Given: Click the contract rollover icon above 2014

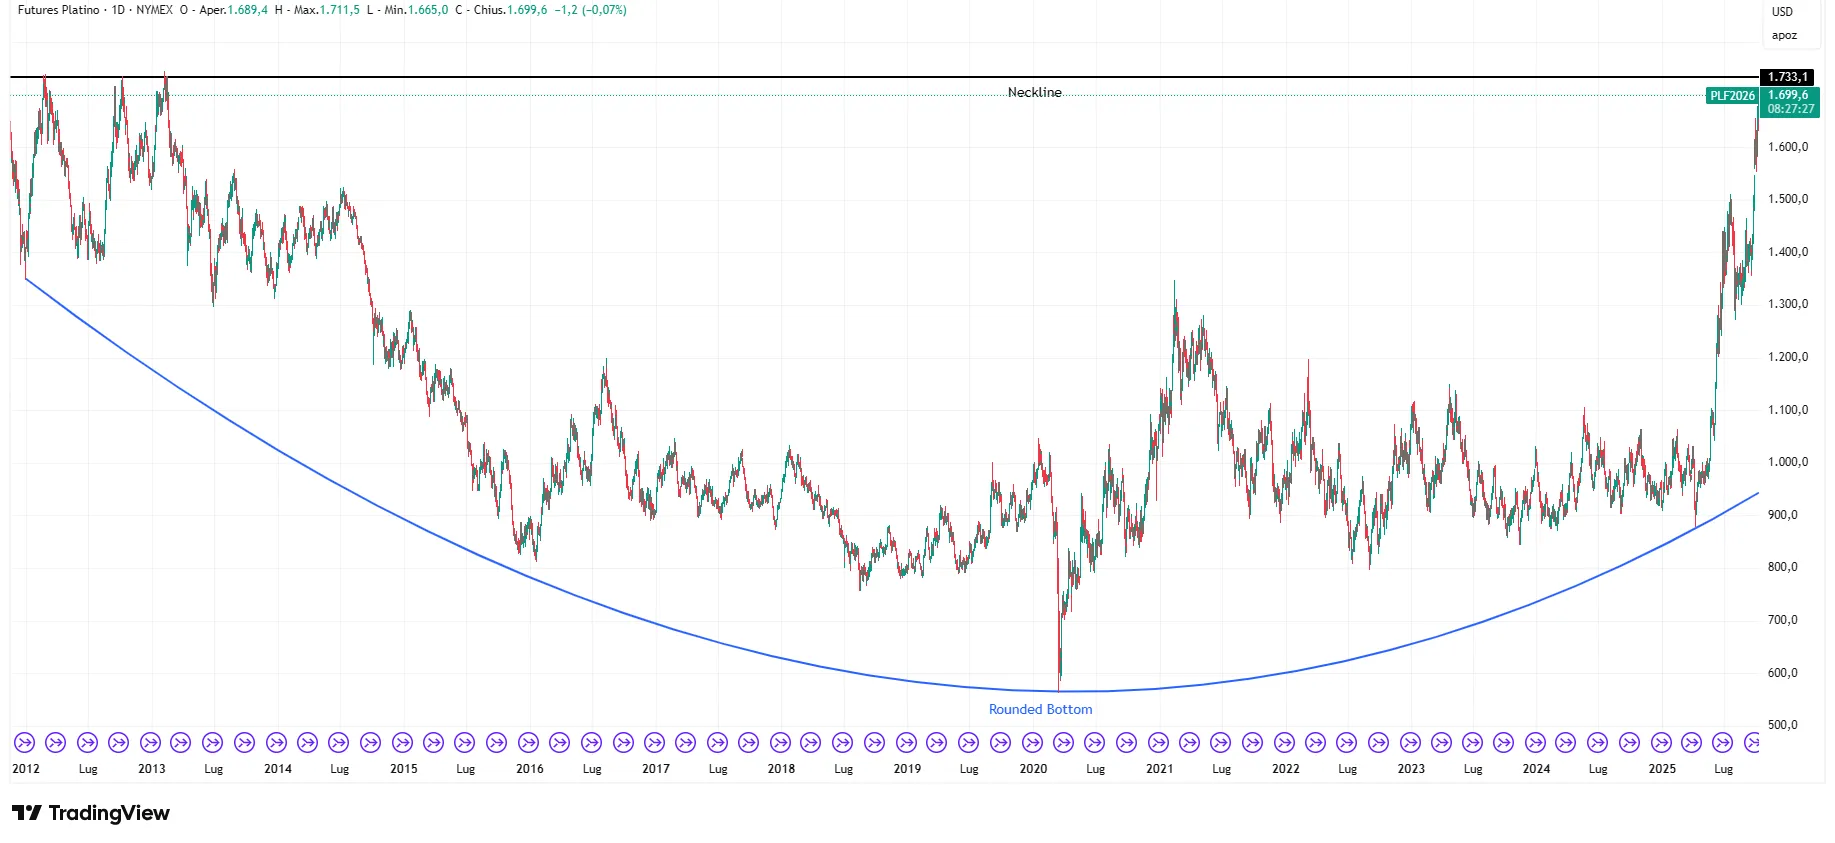Looking at the screenshot, I should point(276,743).
